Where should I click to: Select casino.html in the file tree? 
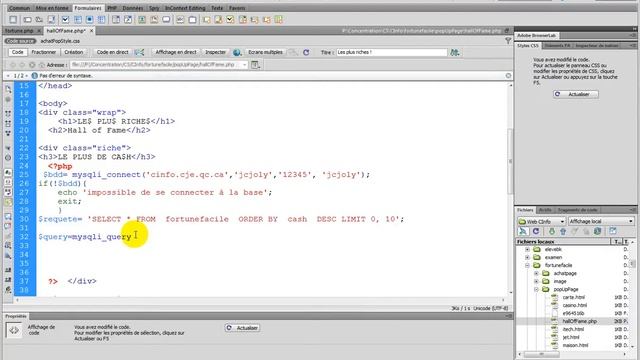point(575,305)
